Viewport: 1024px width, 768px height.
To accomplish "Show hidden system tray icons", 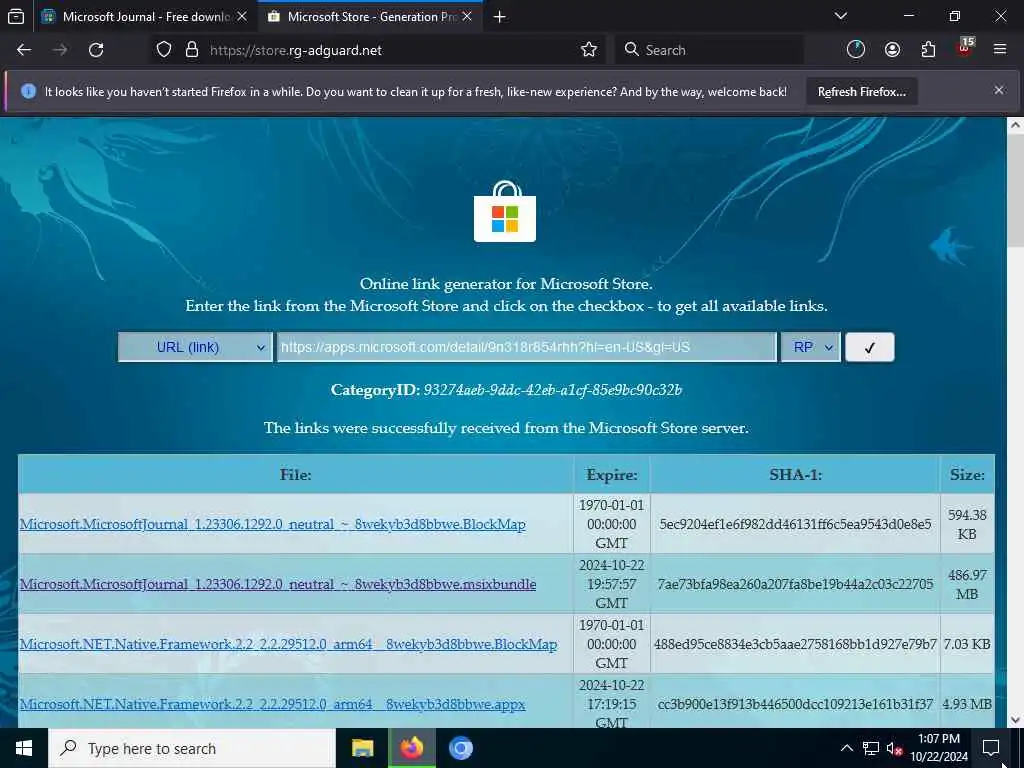I will 846,748.
